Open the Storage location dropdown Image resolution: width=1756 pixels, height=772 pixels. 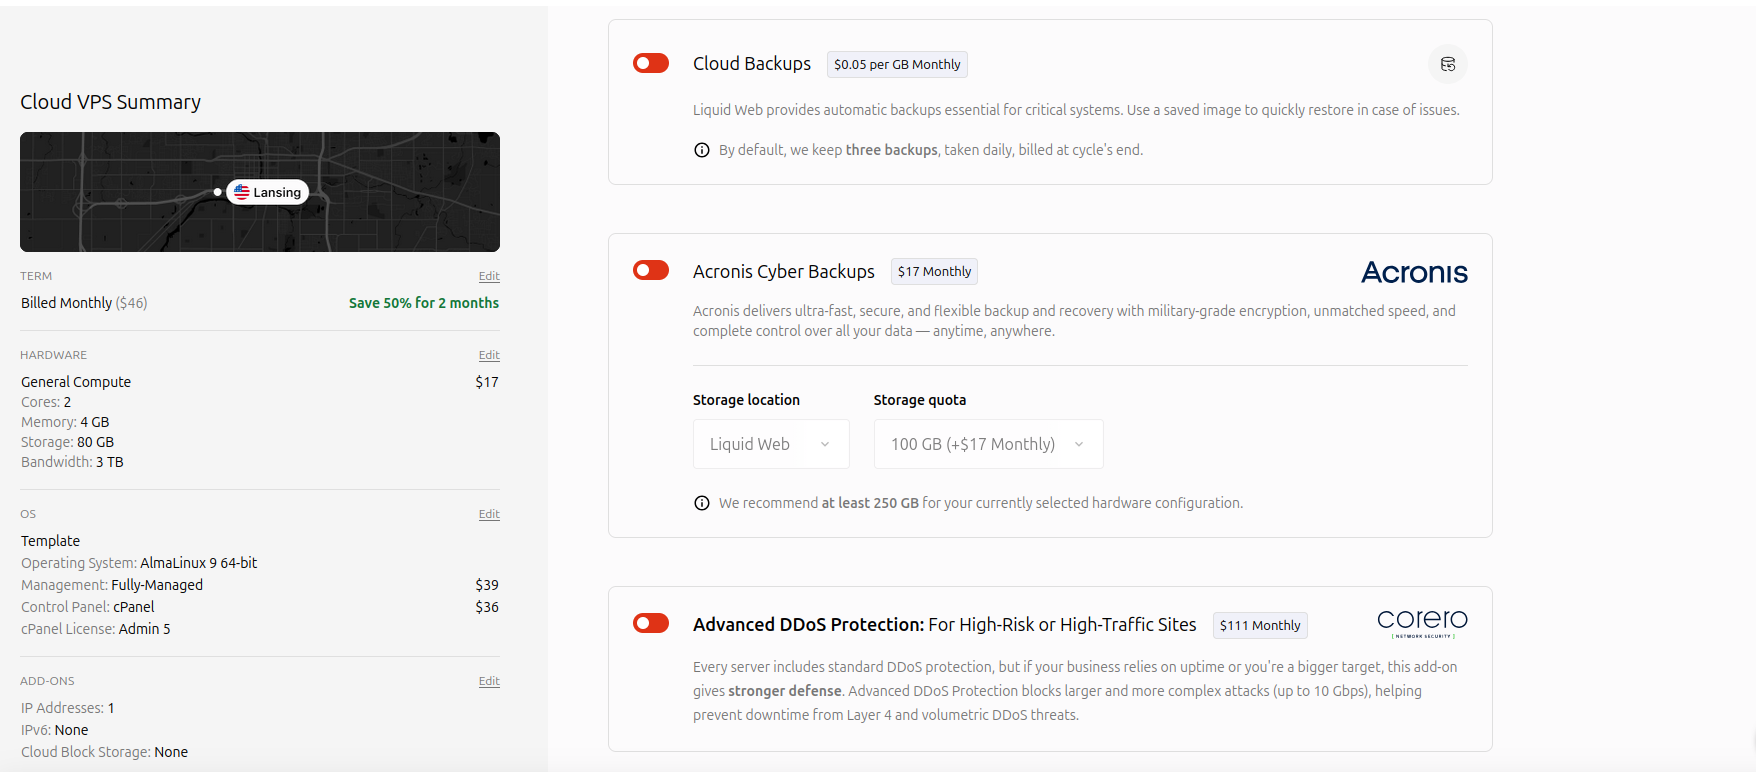771,444
